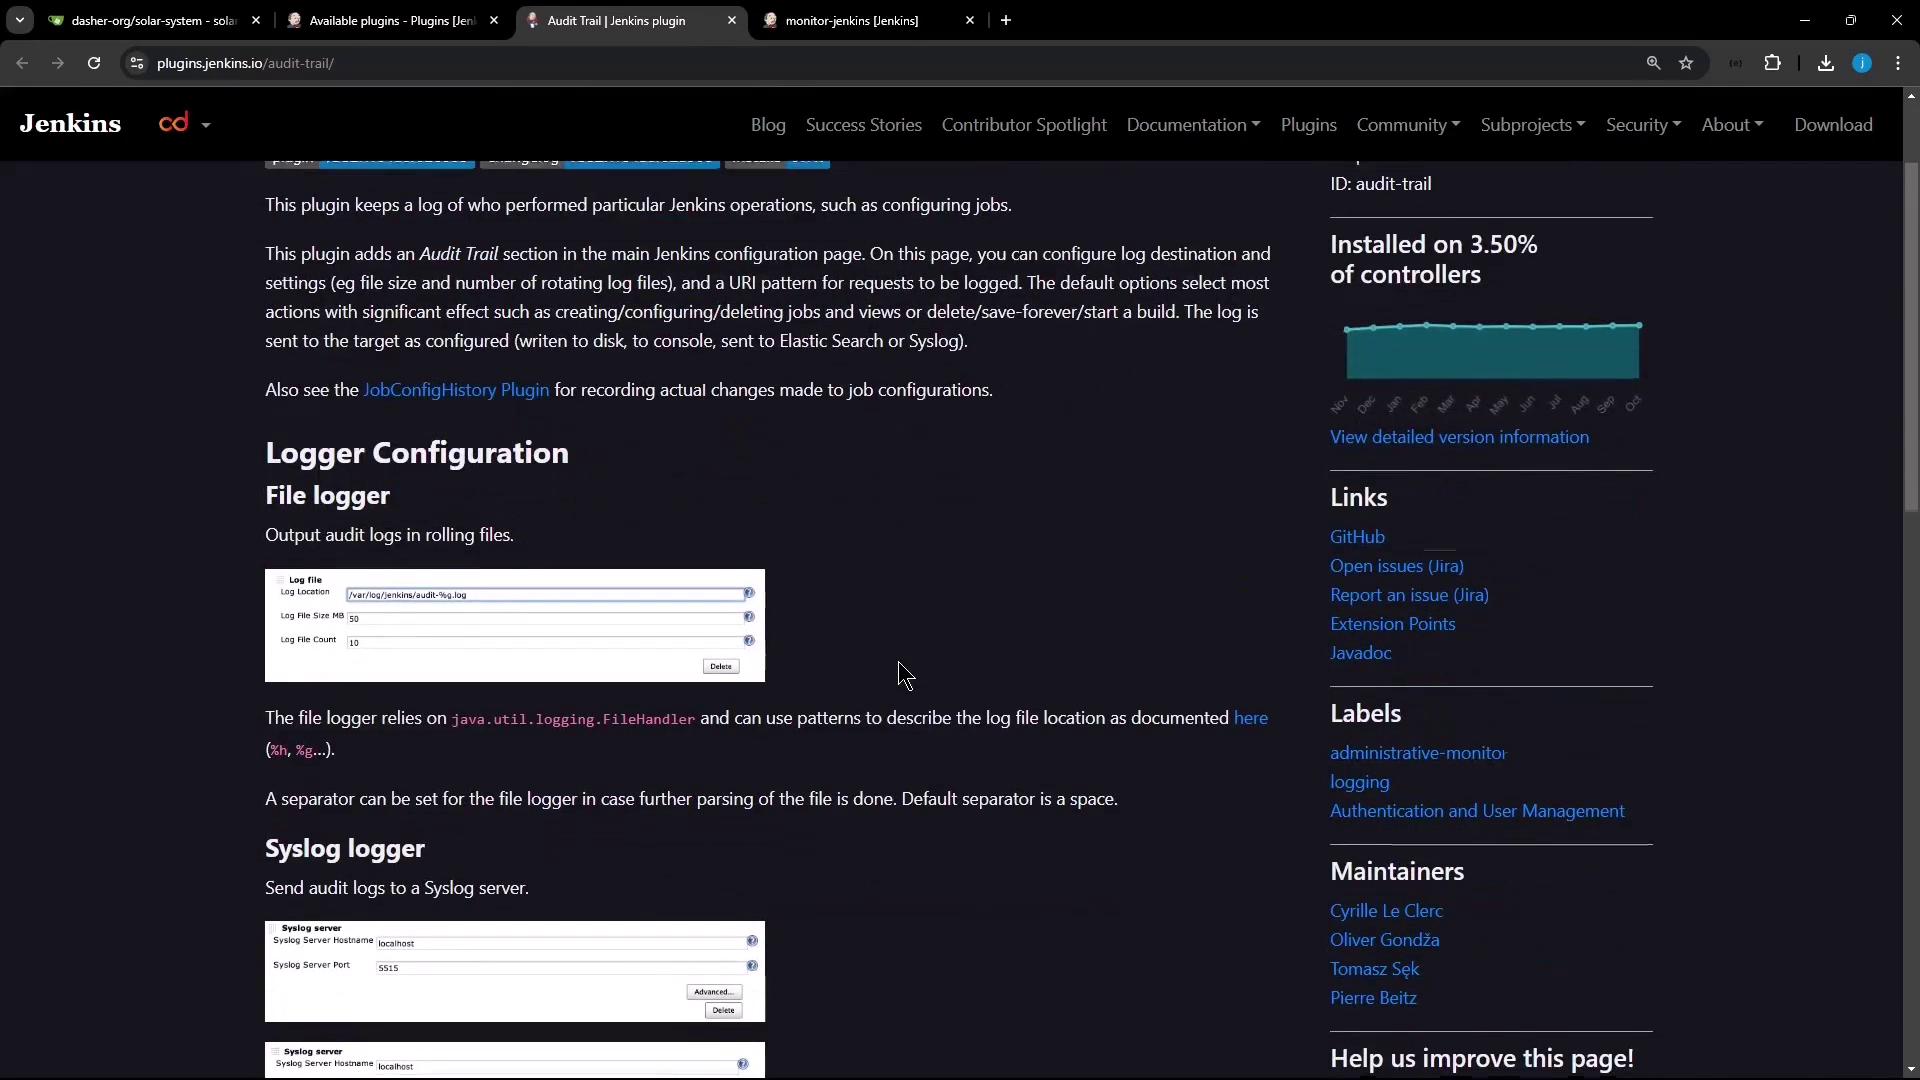The width and height of the screenshot is (1920, 1080).
Task: Open JobConfigHistory Plugin link
Action: coord(456,390)
